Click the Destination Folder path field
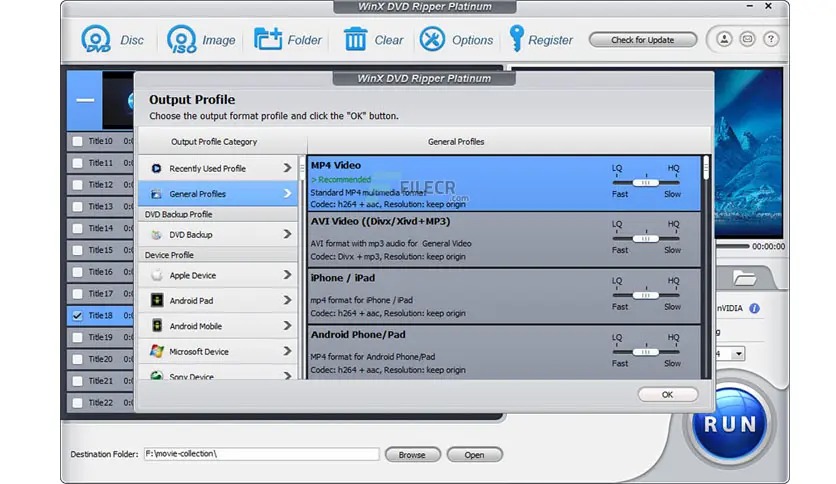Screen dimensions: 836x484 pyautogui.click(x=261, y=454)
